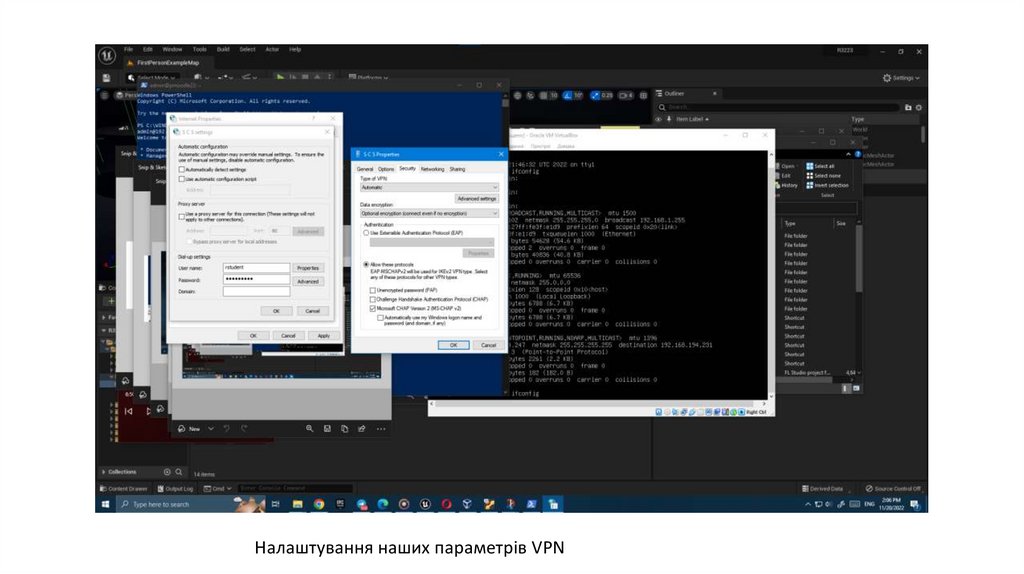Viewport: 1024px width, 574px height.
Task: Click OK in S C S Properties dialog
Action: (x=453, y=345)
